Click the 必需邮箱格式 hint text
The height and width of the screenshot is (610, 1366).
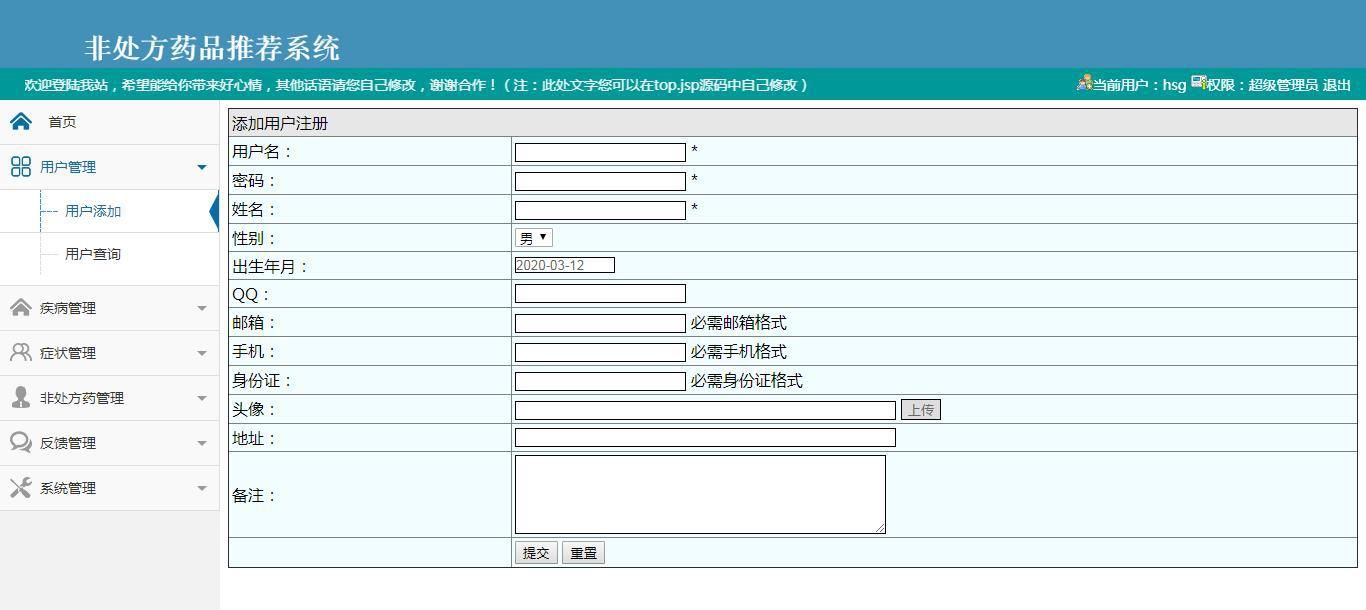pyautogui.click(x=738, y=323)
